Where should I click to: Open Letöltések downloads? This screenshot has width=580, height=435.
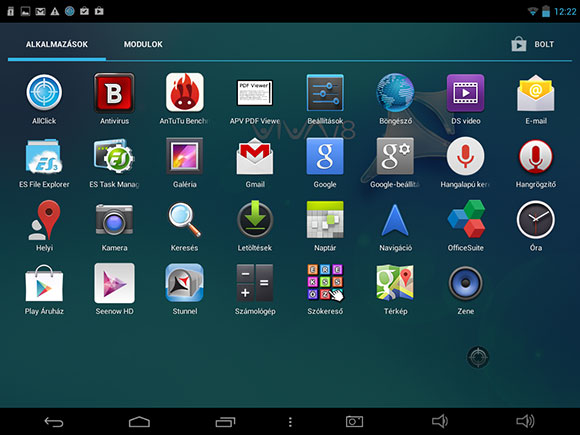[x=255, y=219]
